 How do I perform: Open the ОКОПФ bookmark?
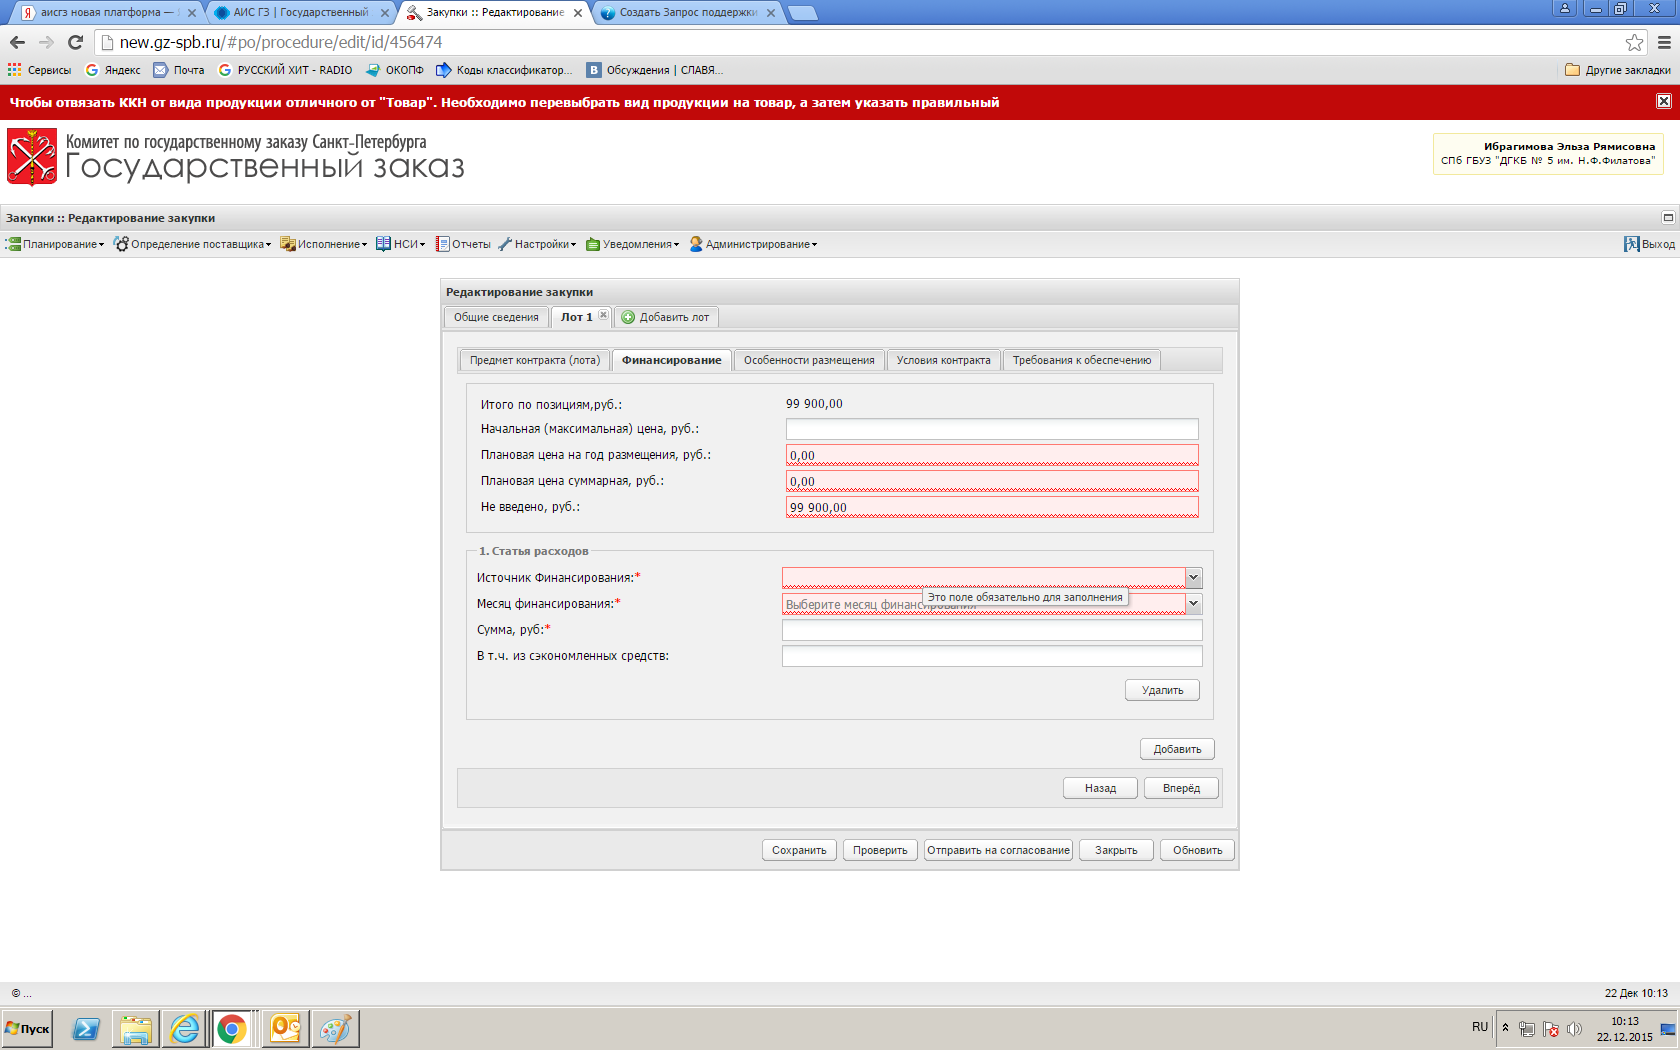(395, 70)
